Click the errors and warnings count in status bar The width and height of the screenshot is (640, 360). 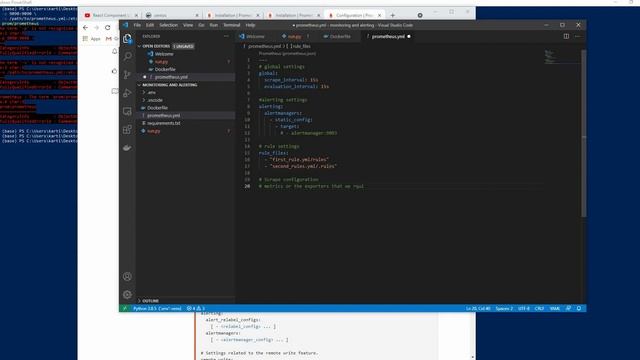pos(196,309)
